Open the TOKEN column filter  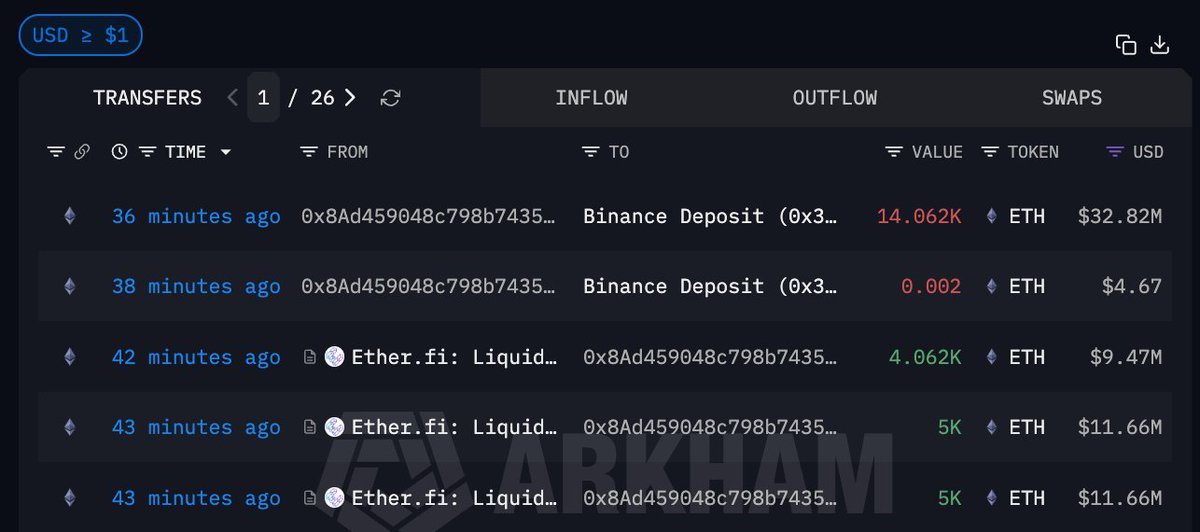(x=990, y=152)
